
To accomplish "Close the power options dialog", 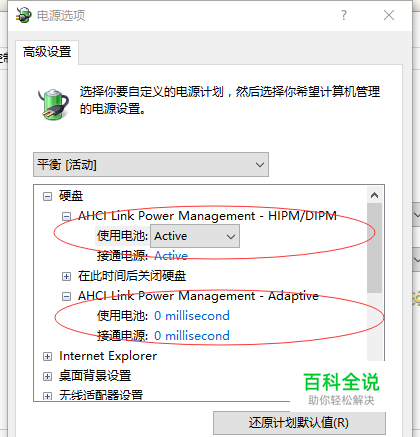I will click(389, 15).
